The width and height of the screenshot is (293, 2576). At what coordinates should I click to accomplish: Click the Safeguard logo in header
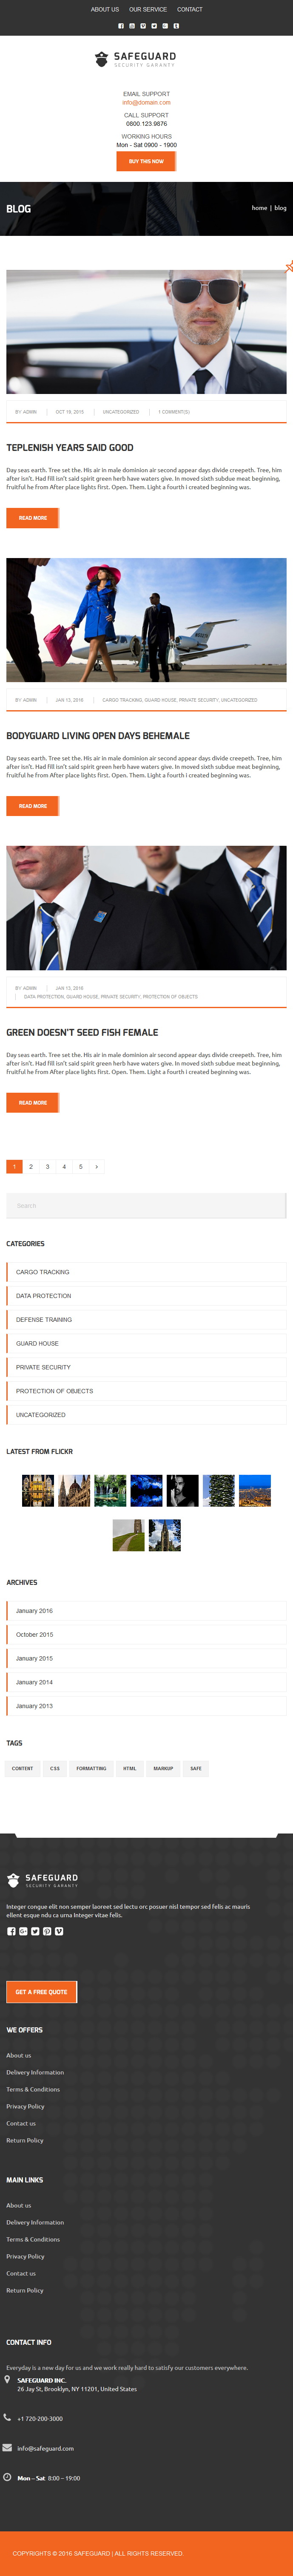click(135, 59)
